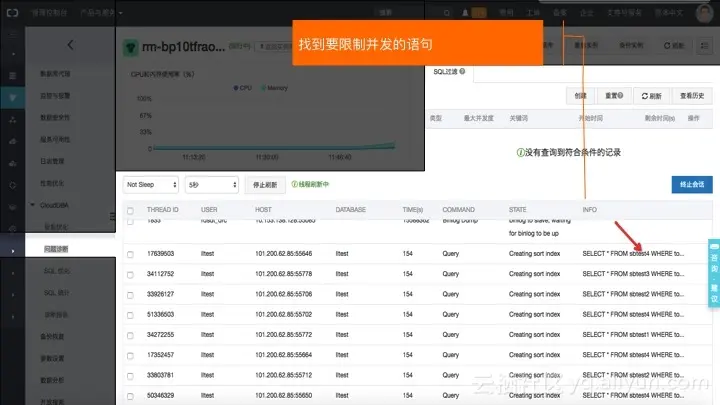Click the 重置 button
The width and height of the screenshot is (720, 405).
coord(613,96)
